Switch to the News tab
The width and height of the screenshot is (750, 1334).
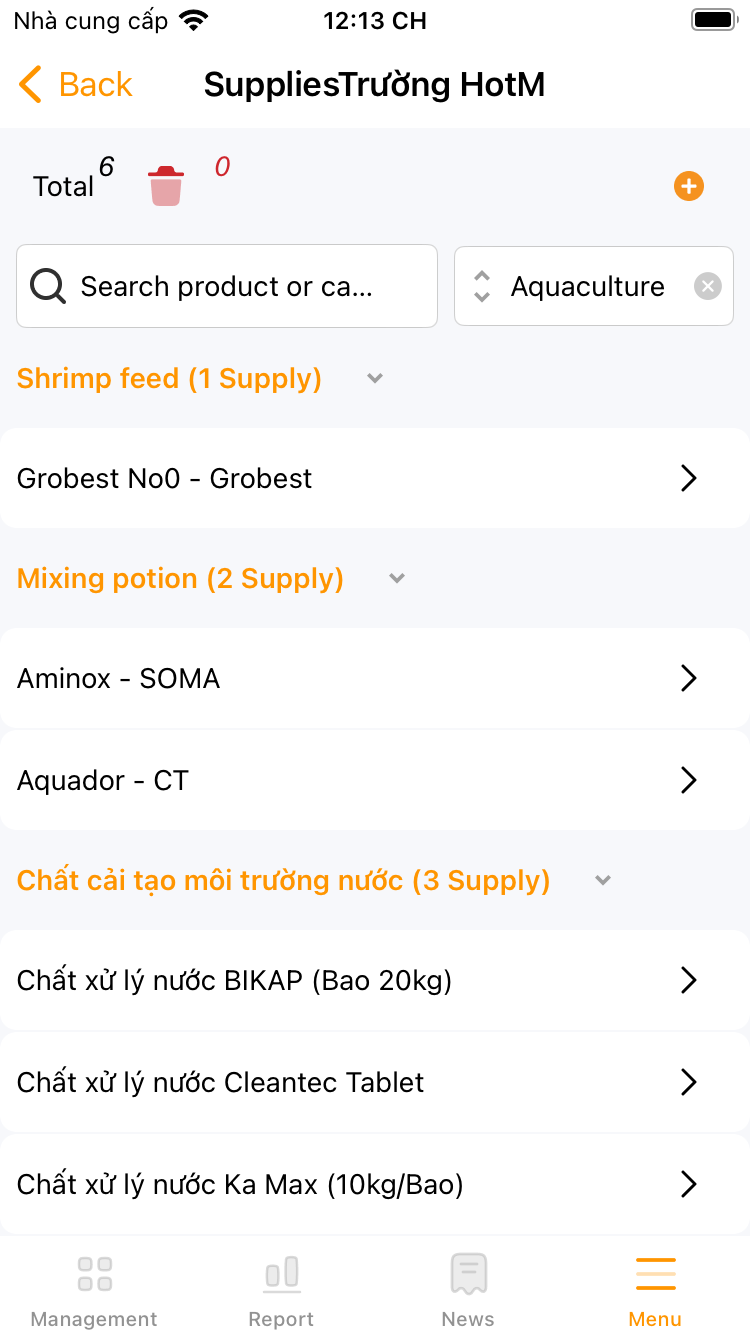coord(468,1290)
